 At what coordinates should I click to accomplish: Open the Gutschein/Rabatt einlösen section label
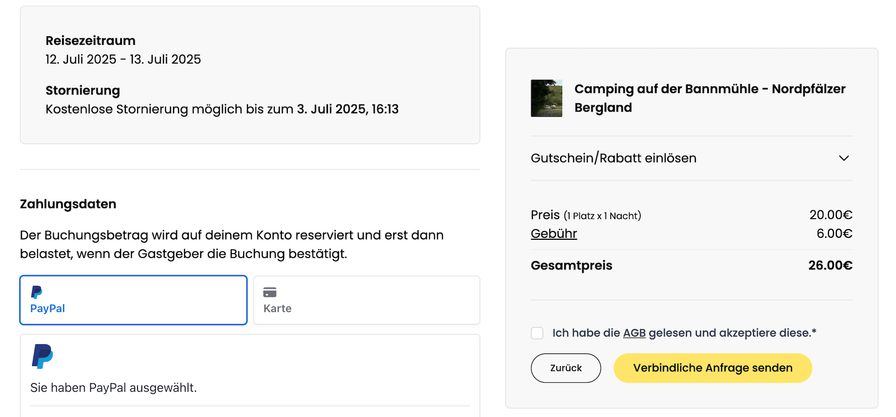click(613, 158)
